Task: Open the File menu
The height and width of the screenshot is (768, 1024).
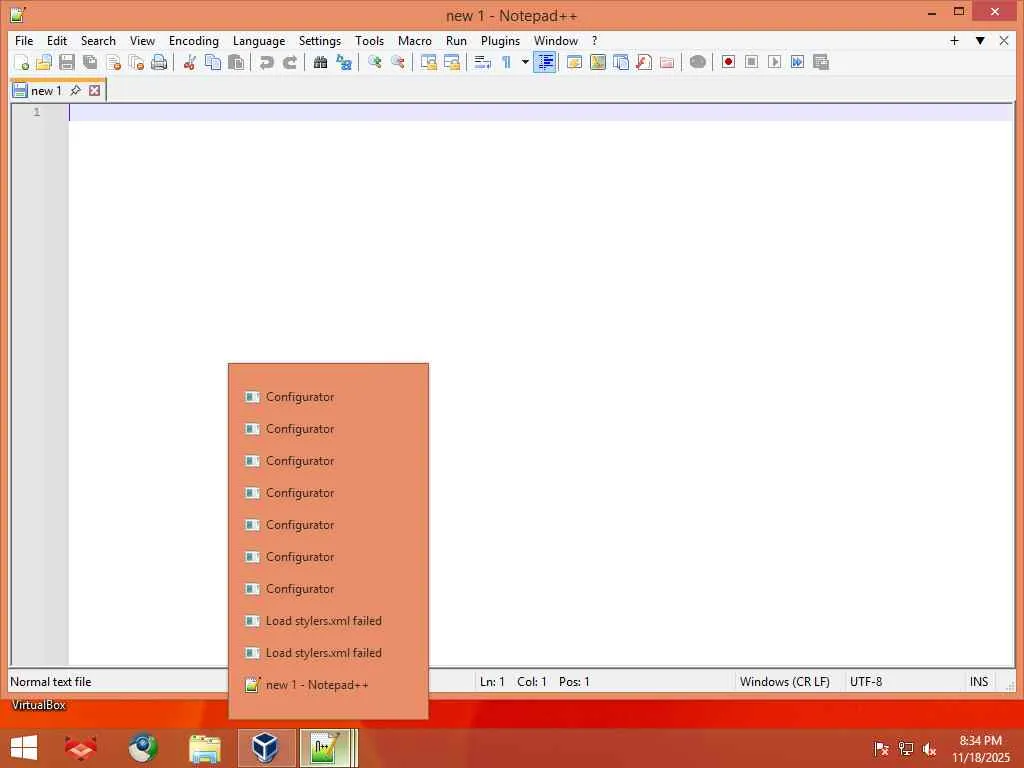Action: 24,40
